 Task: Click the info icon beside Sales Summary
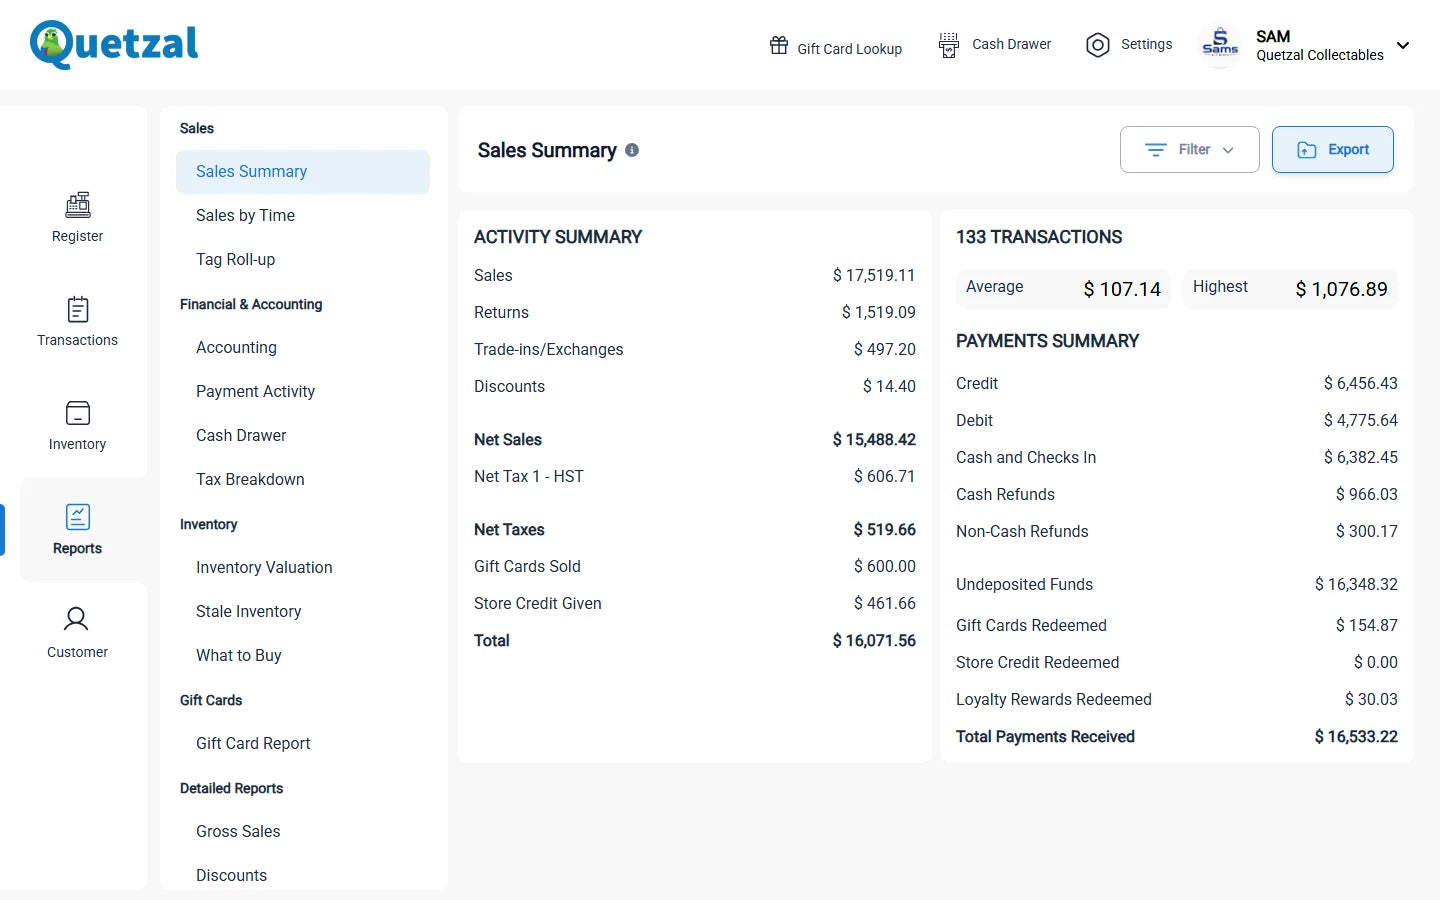pos(632,150)
